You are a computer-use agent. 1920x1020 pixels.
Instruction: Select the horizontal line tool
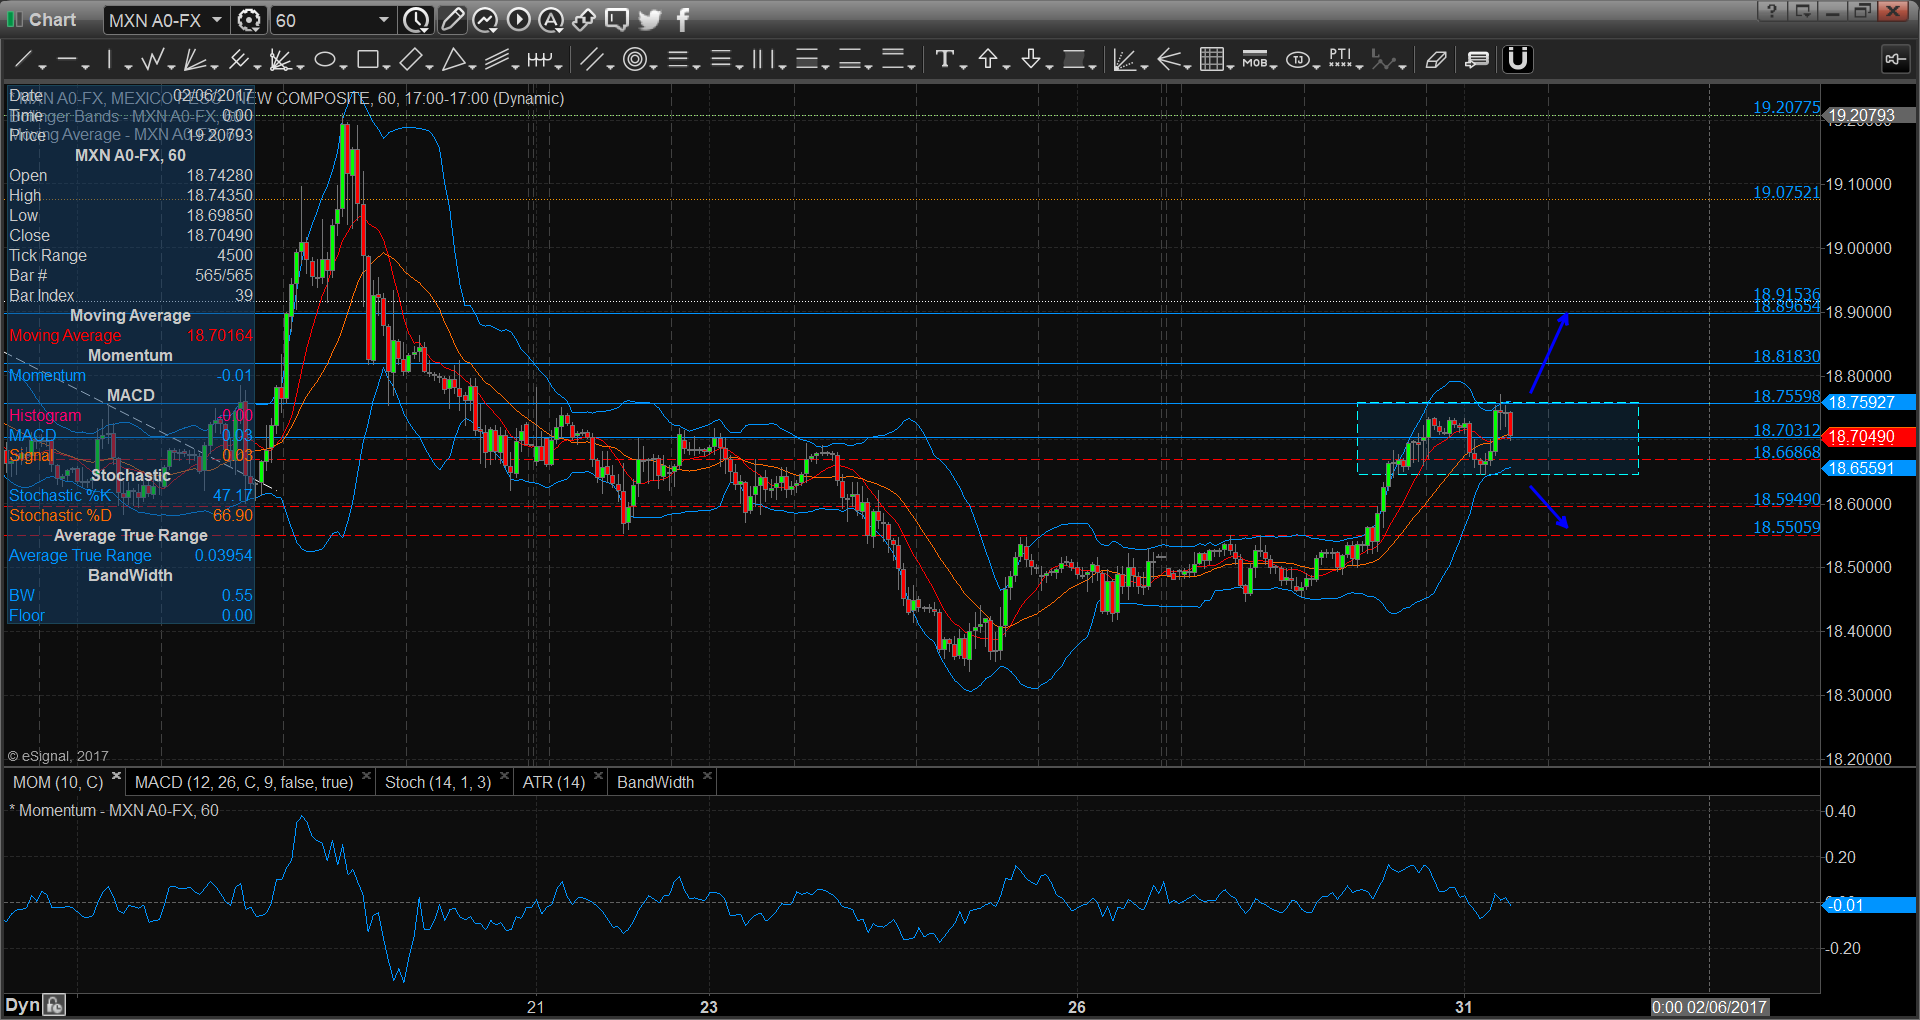(66, 60)
